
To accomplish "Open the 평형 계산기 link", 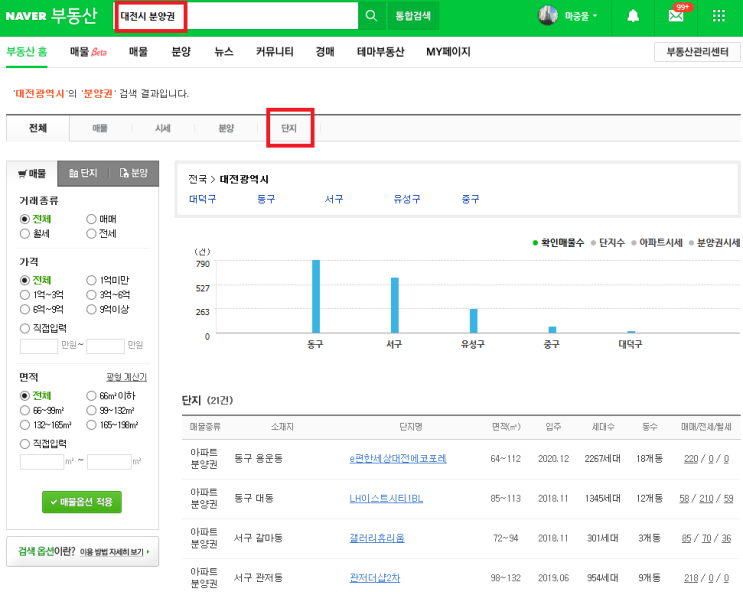I will point(127,377).
